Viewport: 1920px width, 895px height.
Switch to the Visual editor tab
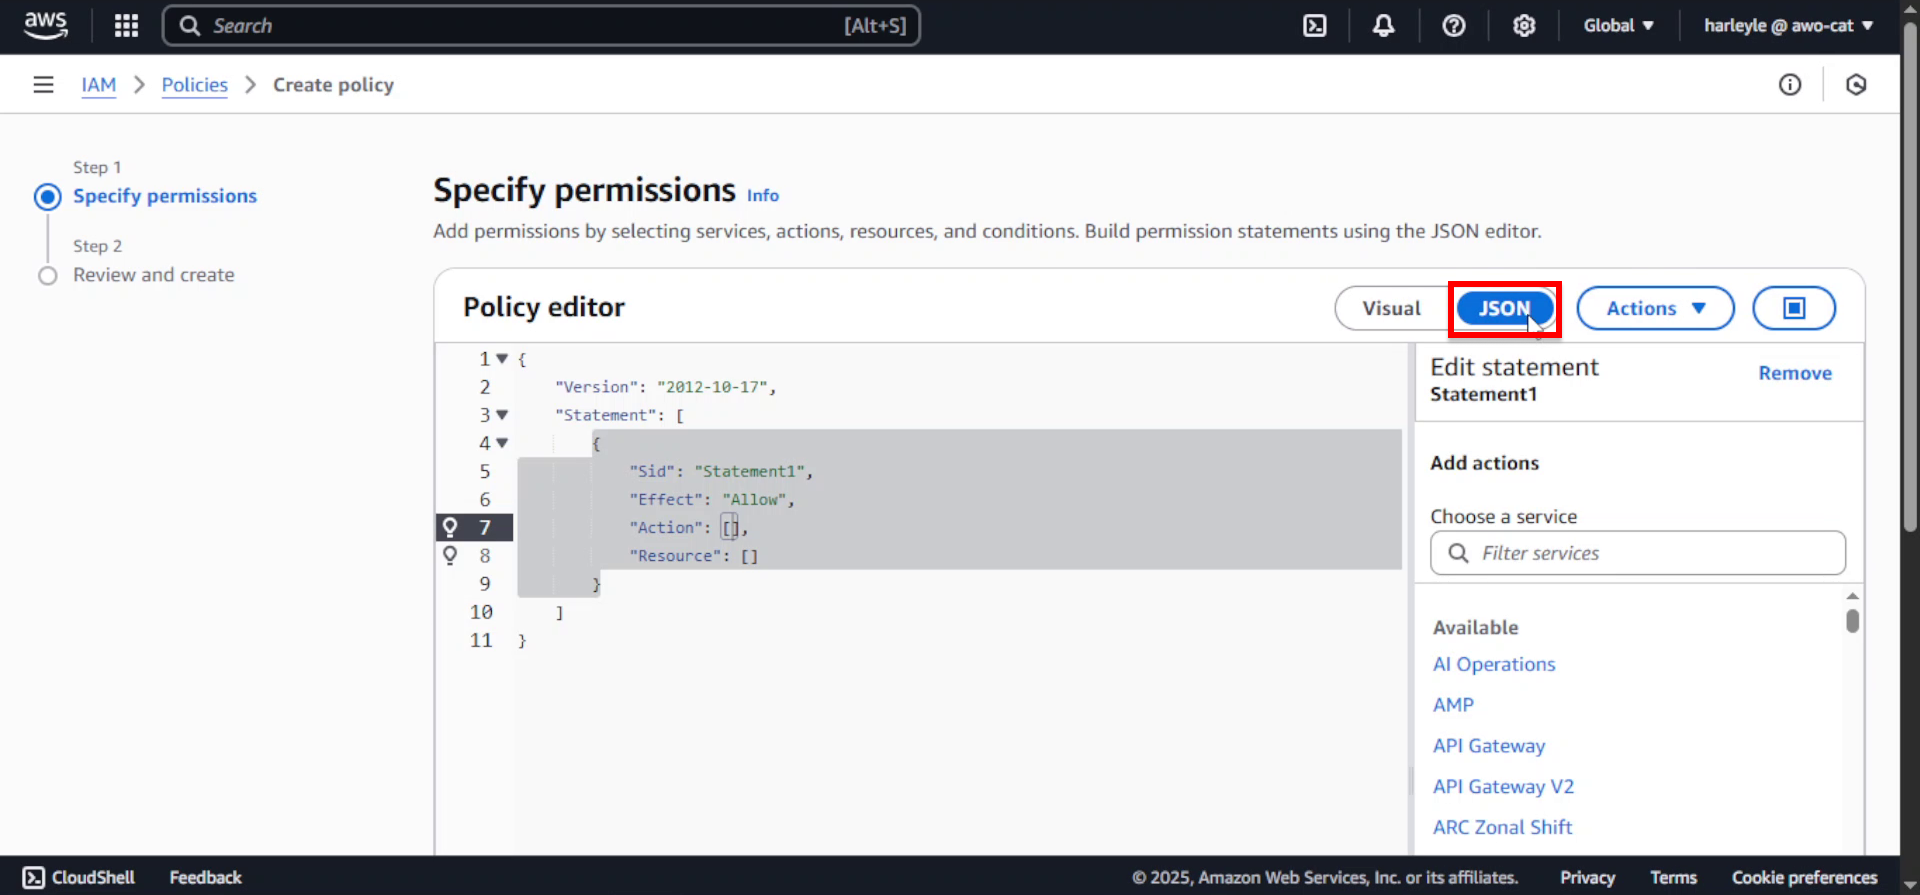pos(1391,308)
